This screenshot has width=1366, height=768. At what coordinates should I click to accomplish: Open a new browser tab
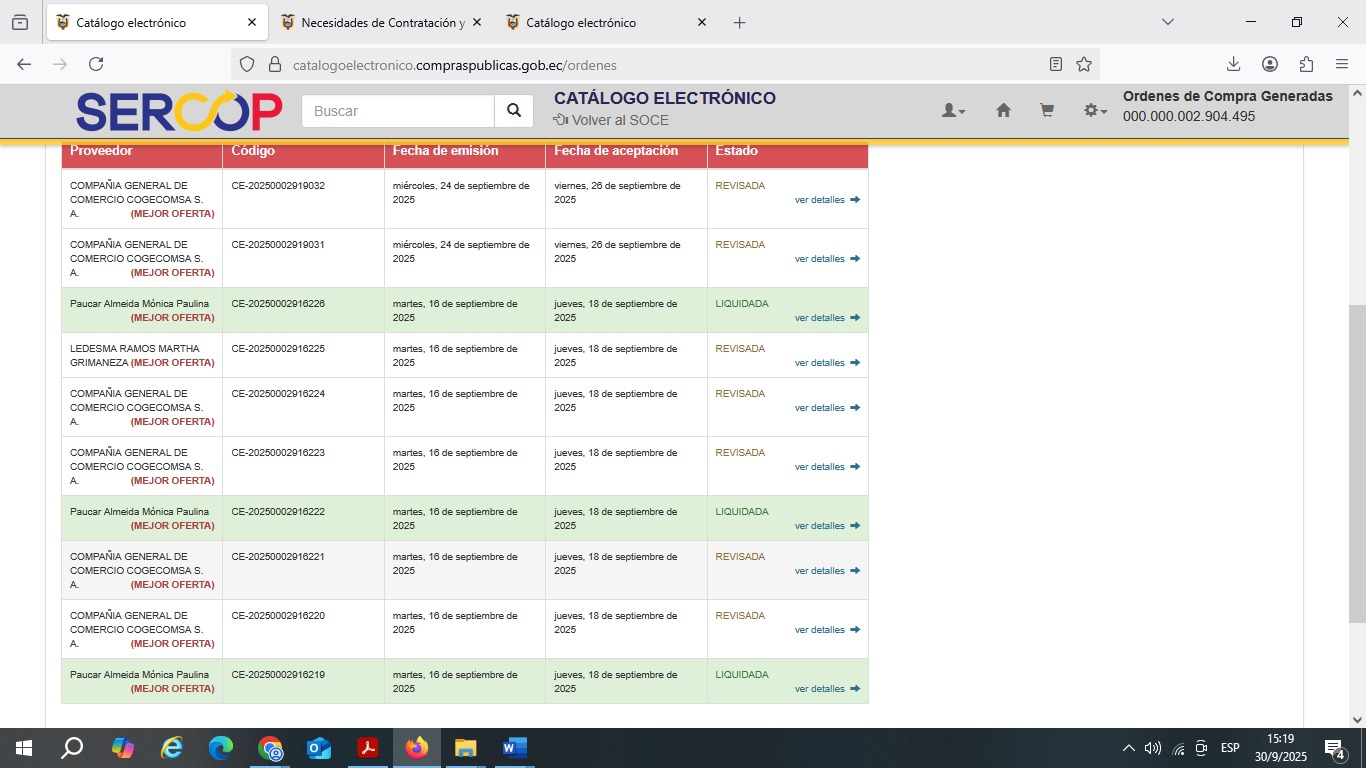[x=739, y=22]
